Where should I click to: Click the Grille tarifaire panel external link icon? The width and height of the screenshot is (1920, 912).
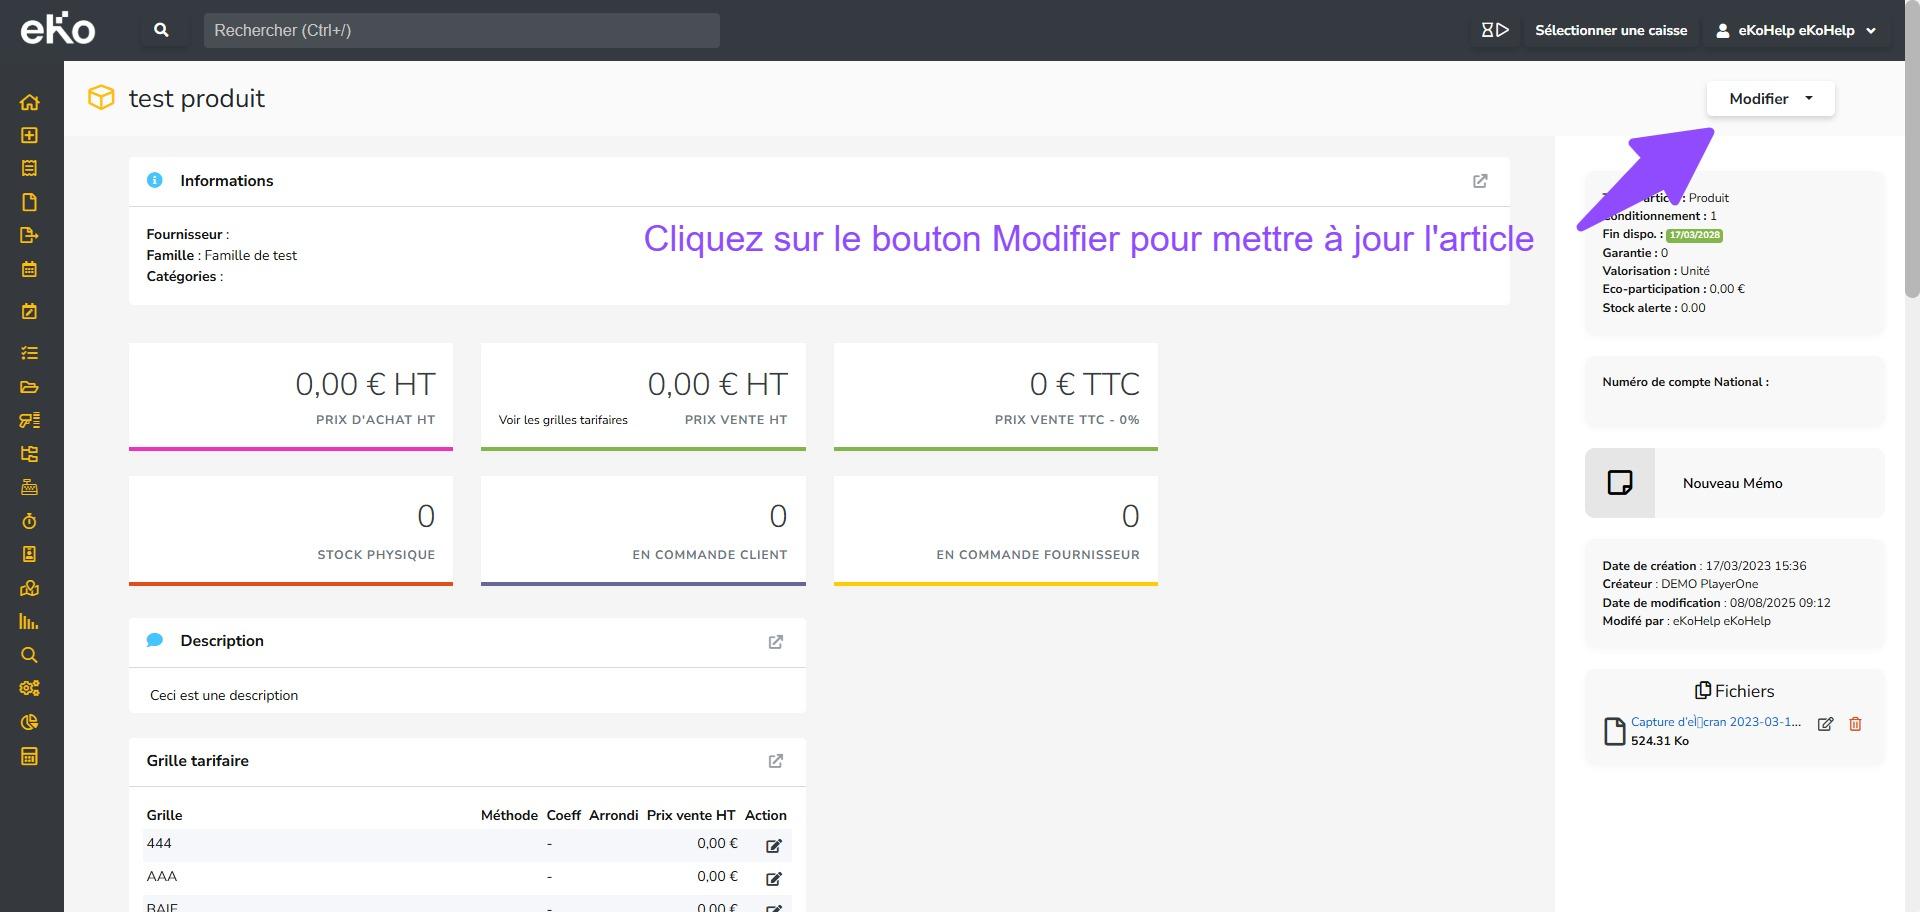coord(775,762)
